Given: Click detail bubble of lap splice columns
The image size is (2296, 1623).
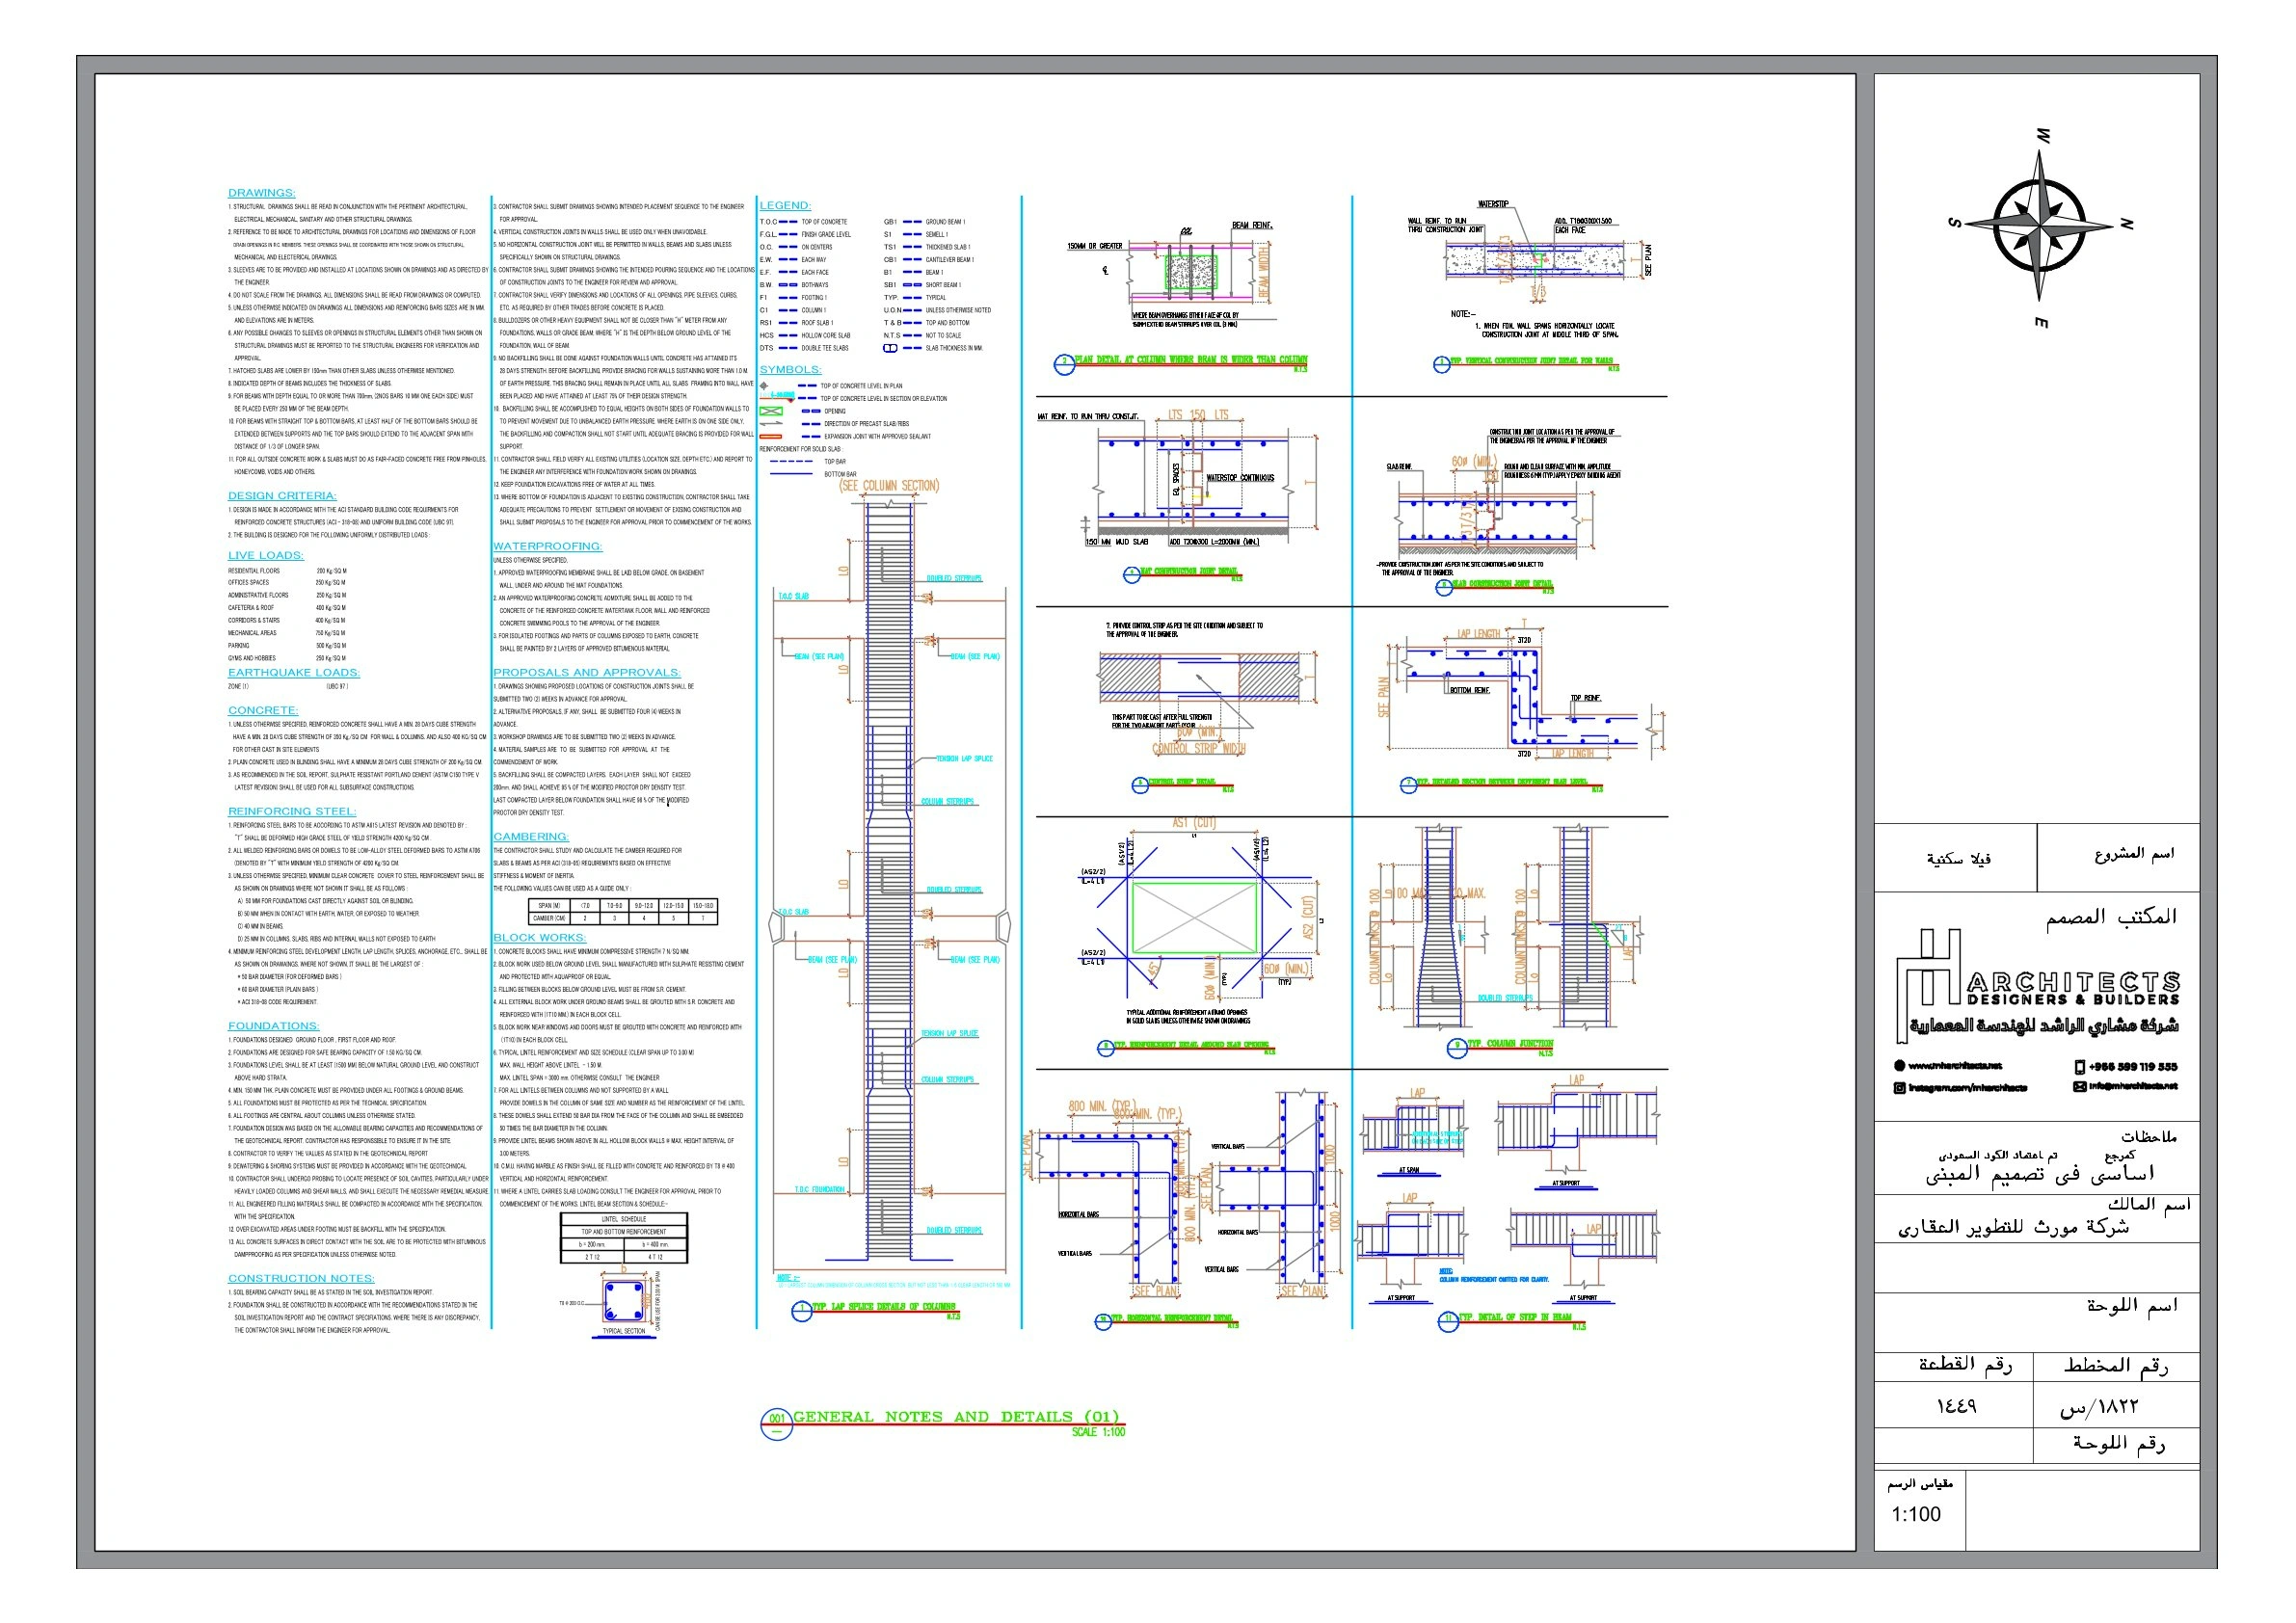Looking at the screenshot, I should (x=801, y=1311).
